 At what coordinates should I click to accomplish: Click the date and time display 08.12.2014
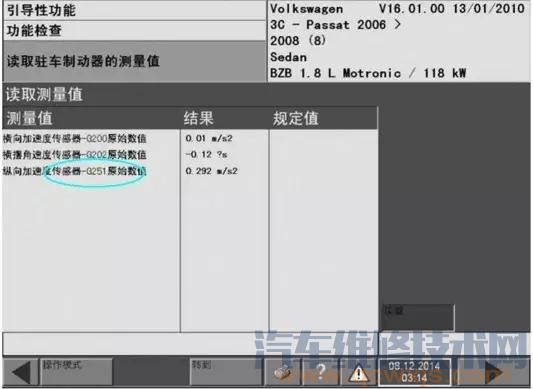click(414, 372)
